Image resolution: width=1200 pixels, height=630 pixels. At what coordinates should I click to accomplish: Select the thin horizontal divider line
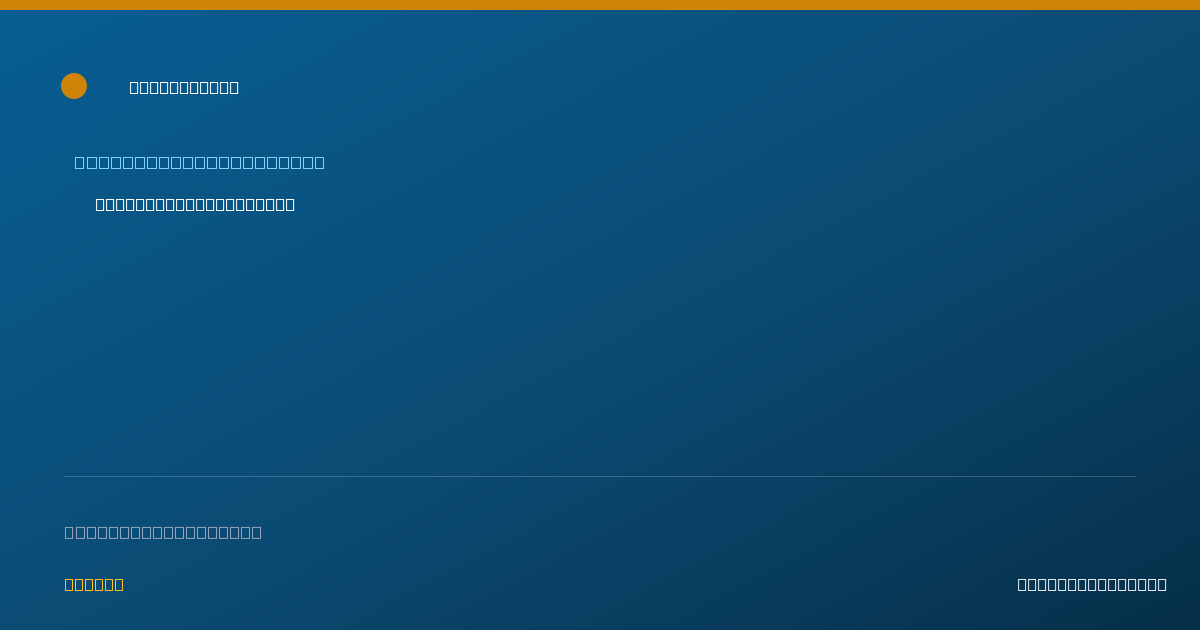pyautogui.click(x=600, y=476)
